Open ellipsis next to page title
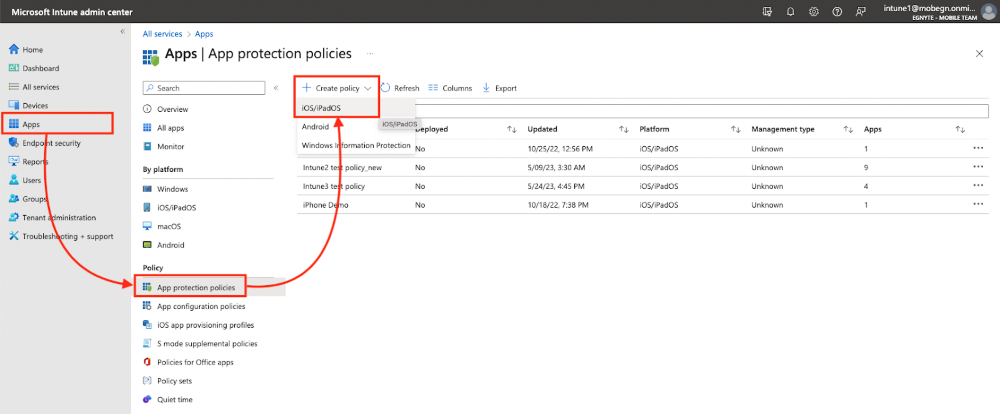The width and height of the screenshot is (1000, 414). (x=370, y=54)
